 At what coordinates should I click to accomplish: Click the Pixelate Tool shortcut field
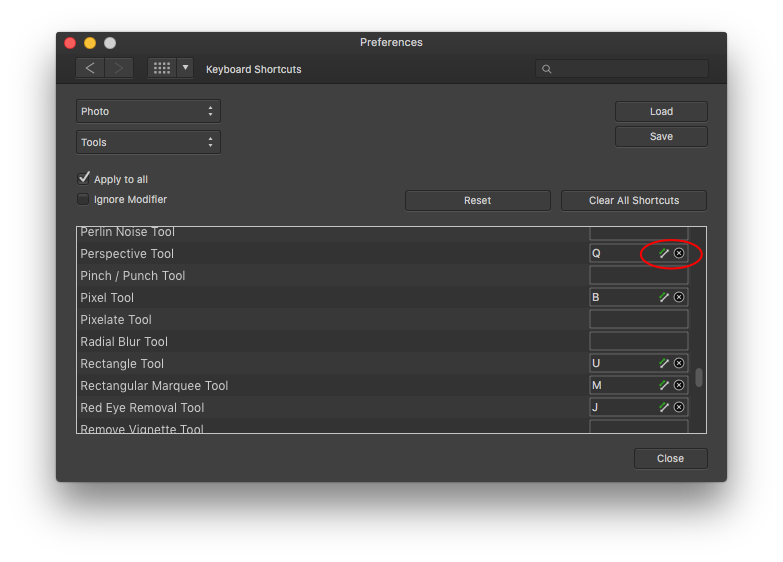pyautogui.click(x=639, y=319)
